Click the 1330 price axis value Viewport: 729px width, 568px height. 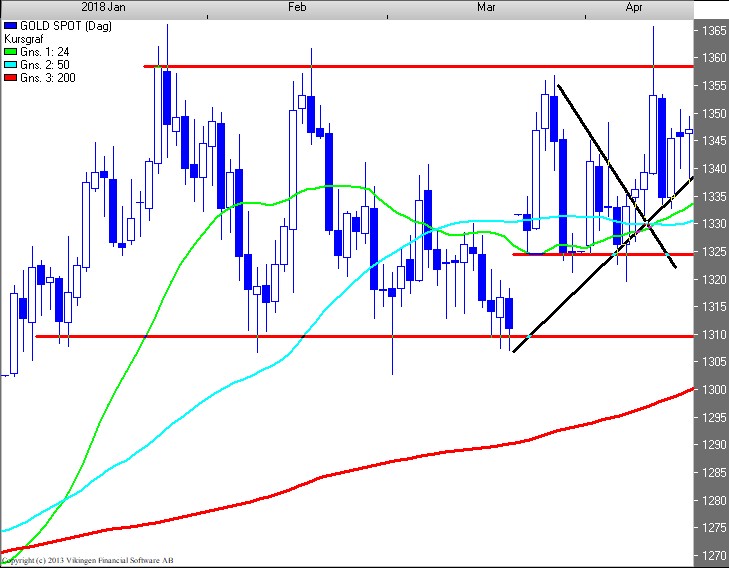tap(714, 224)
